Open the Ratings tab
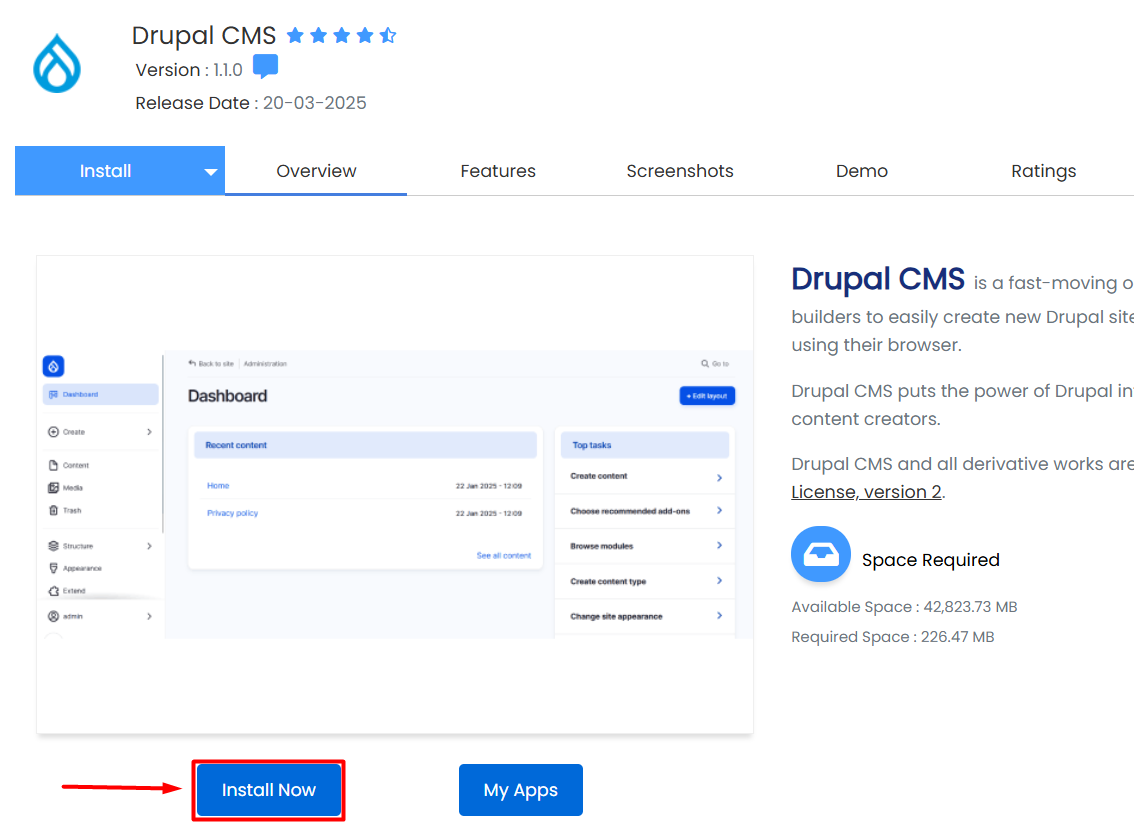This screenshot has height=831, width=1134. 1043,171
